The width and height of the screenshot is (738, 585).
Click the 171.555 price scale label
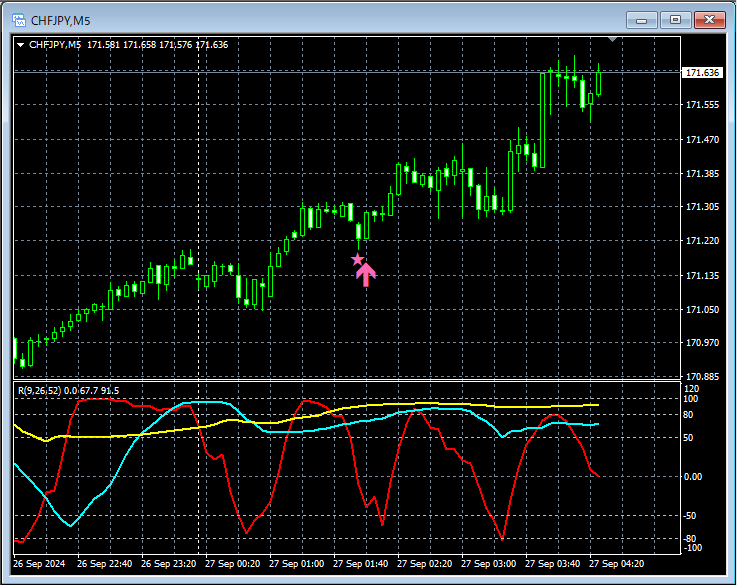[703, 105]
